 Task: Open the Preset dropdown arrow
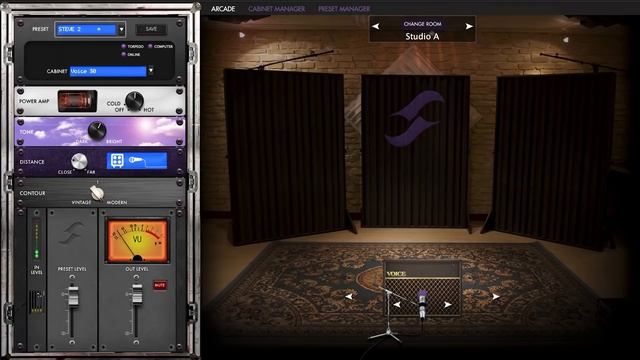pos(121,29)
